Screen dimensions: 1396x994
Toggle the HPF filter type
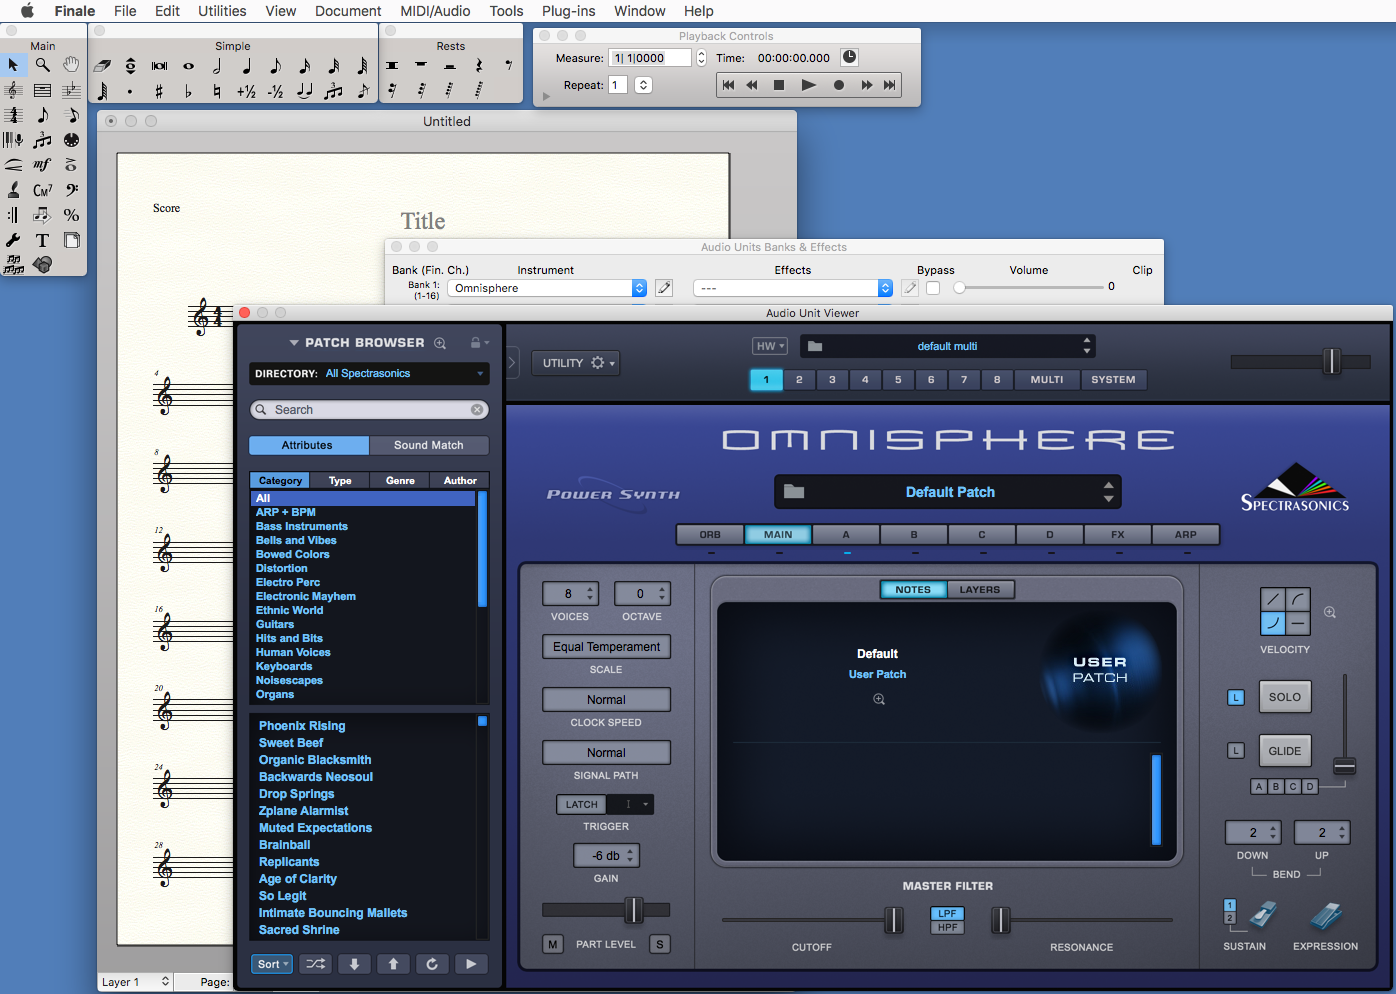click(947, 927)
